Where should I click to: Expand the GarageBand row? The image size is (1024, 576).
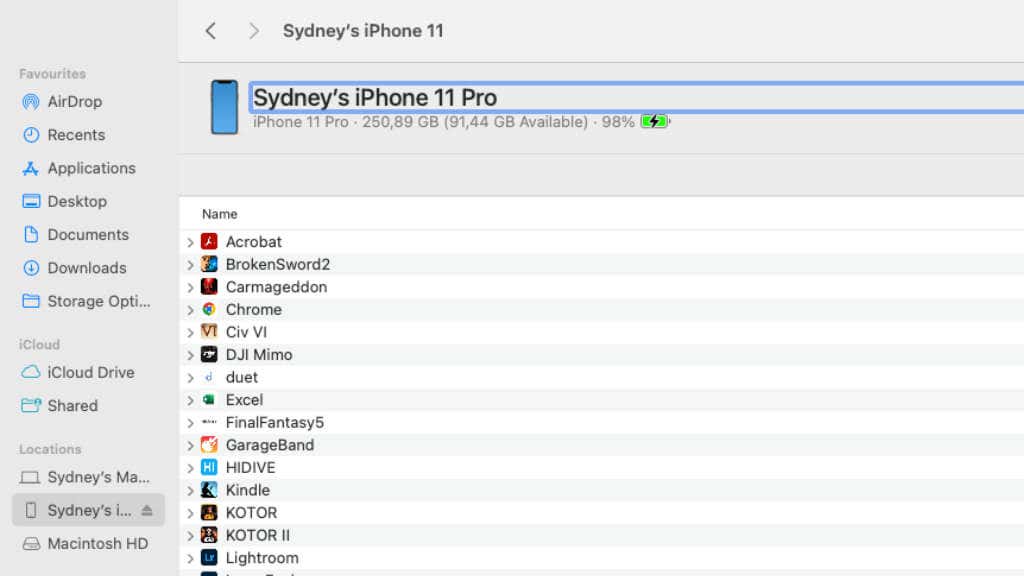[190, 445]
